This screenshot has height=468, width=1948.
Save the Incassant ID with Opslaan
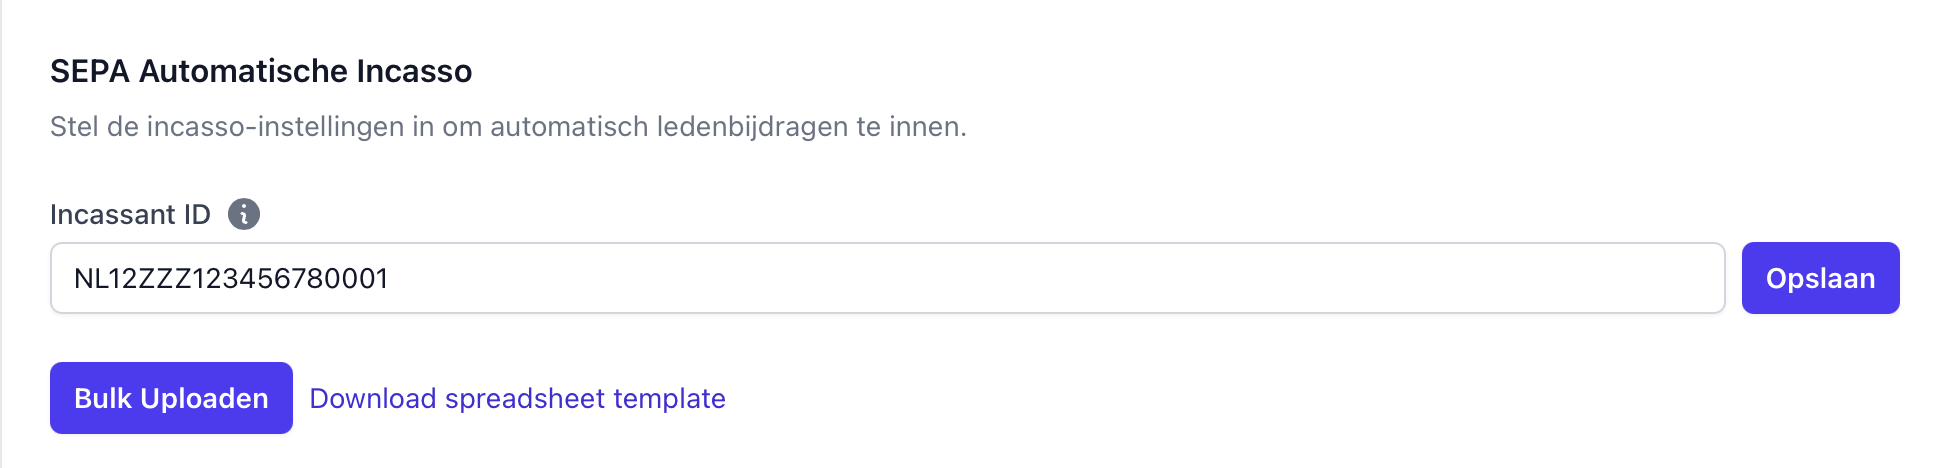click(x=1820, y=278)
